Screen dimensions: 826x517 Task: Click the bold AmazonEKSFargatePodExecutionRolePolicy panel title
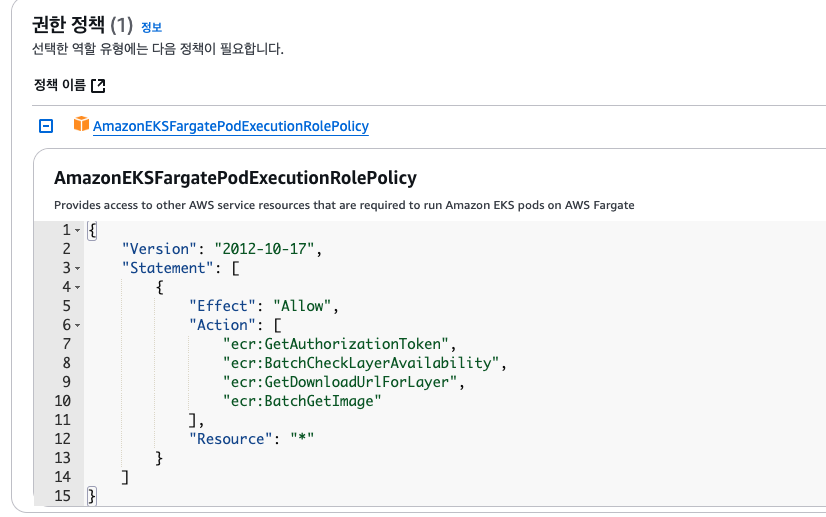[235, 178]
